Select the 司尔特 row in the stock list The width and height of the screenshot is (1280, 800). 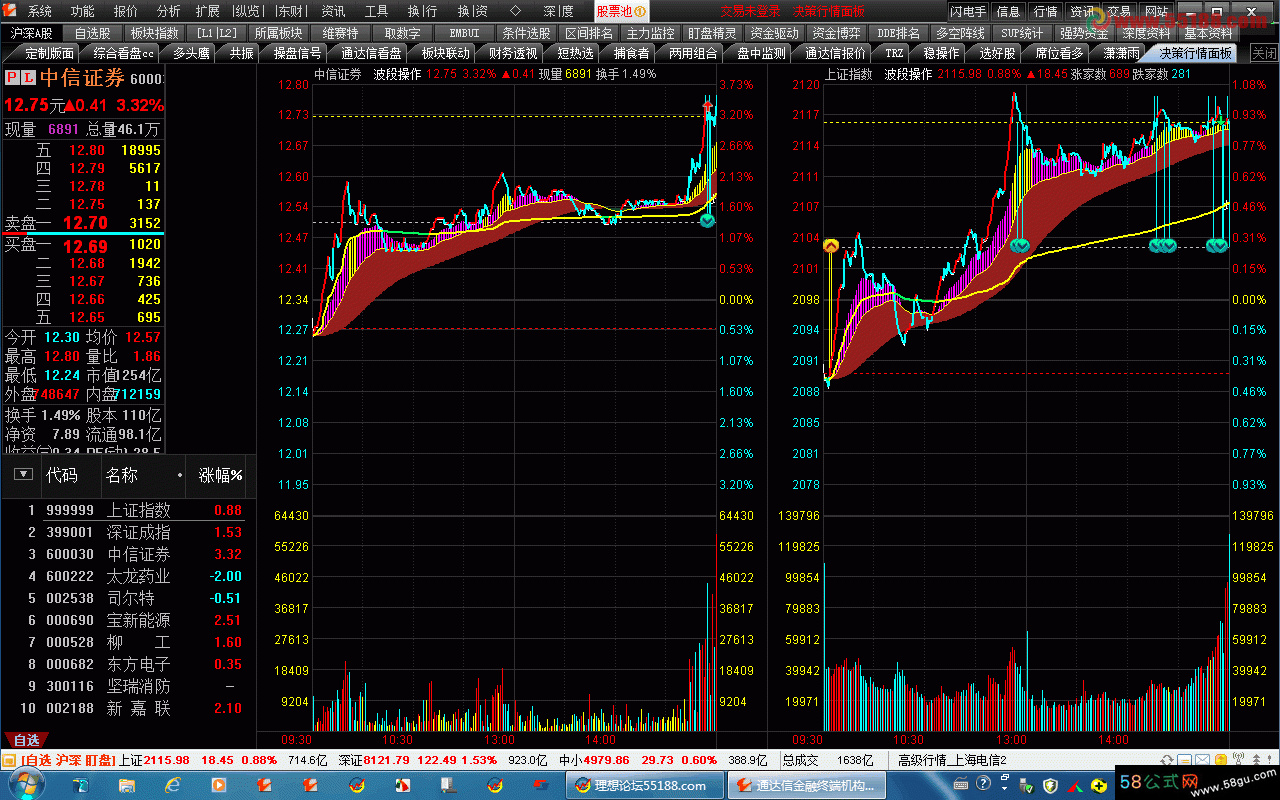[128, 598]
